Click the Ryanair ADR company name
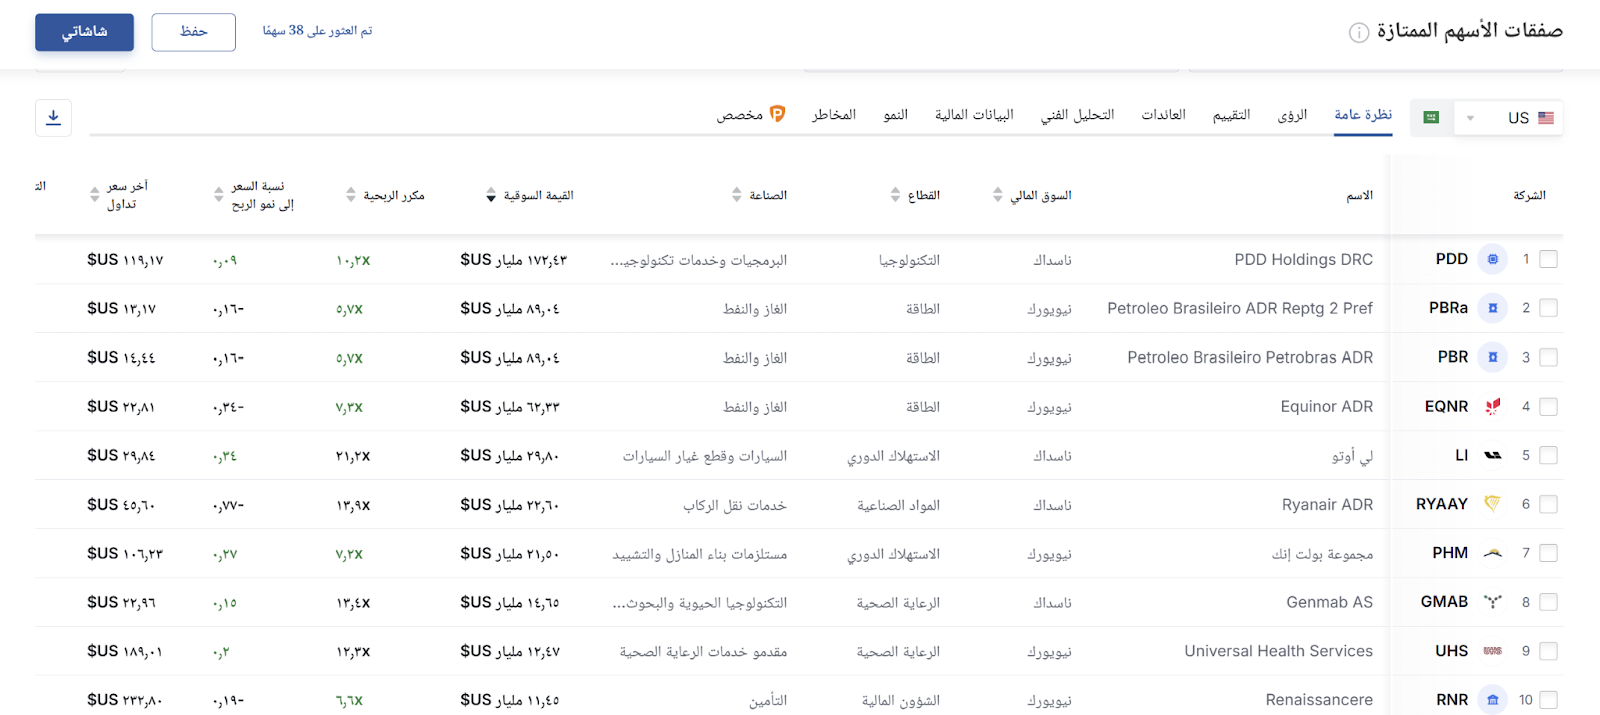This screenshot has width=1600, height=715. pyautogui.click(x=1327, y=505)
